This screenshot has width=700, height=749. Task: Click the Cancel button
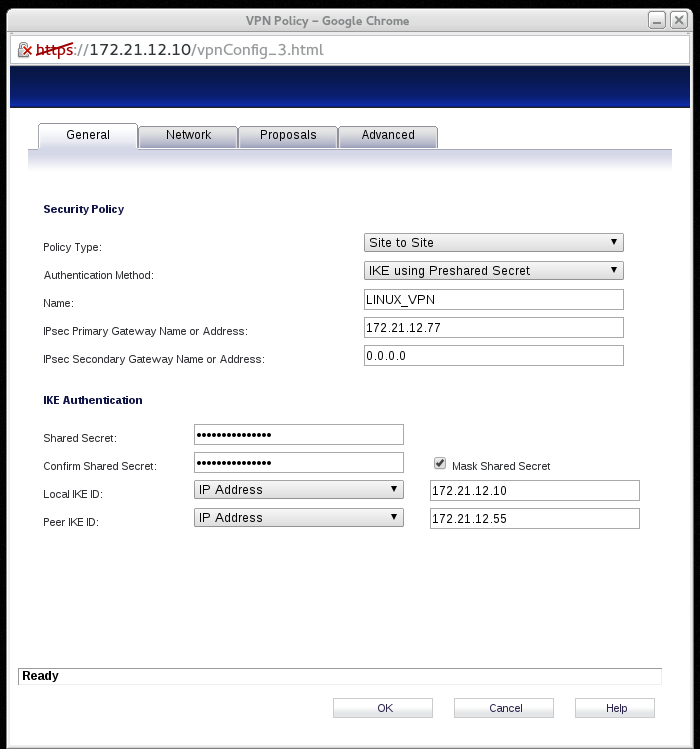504,708
